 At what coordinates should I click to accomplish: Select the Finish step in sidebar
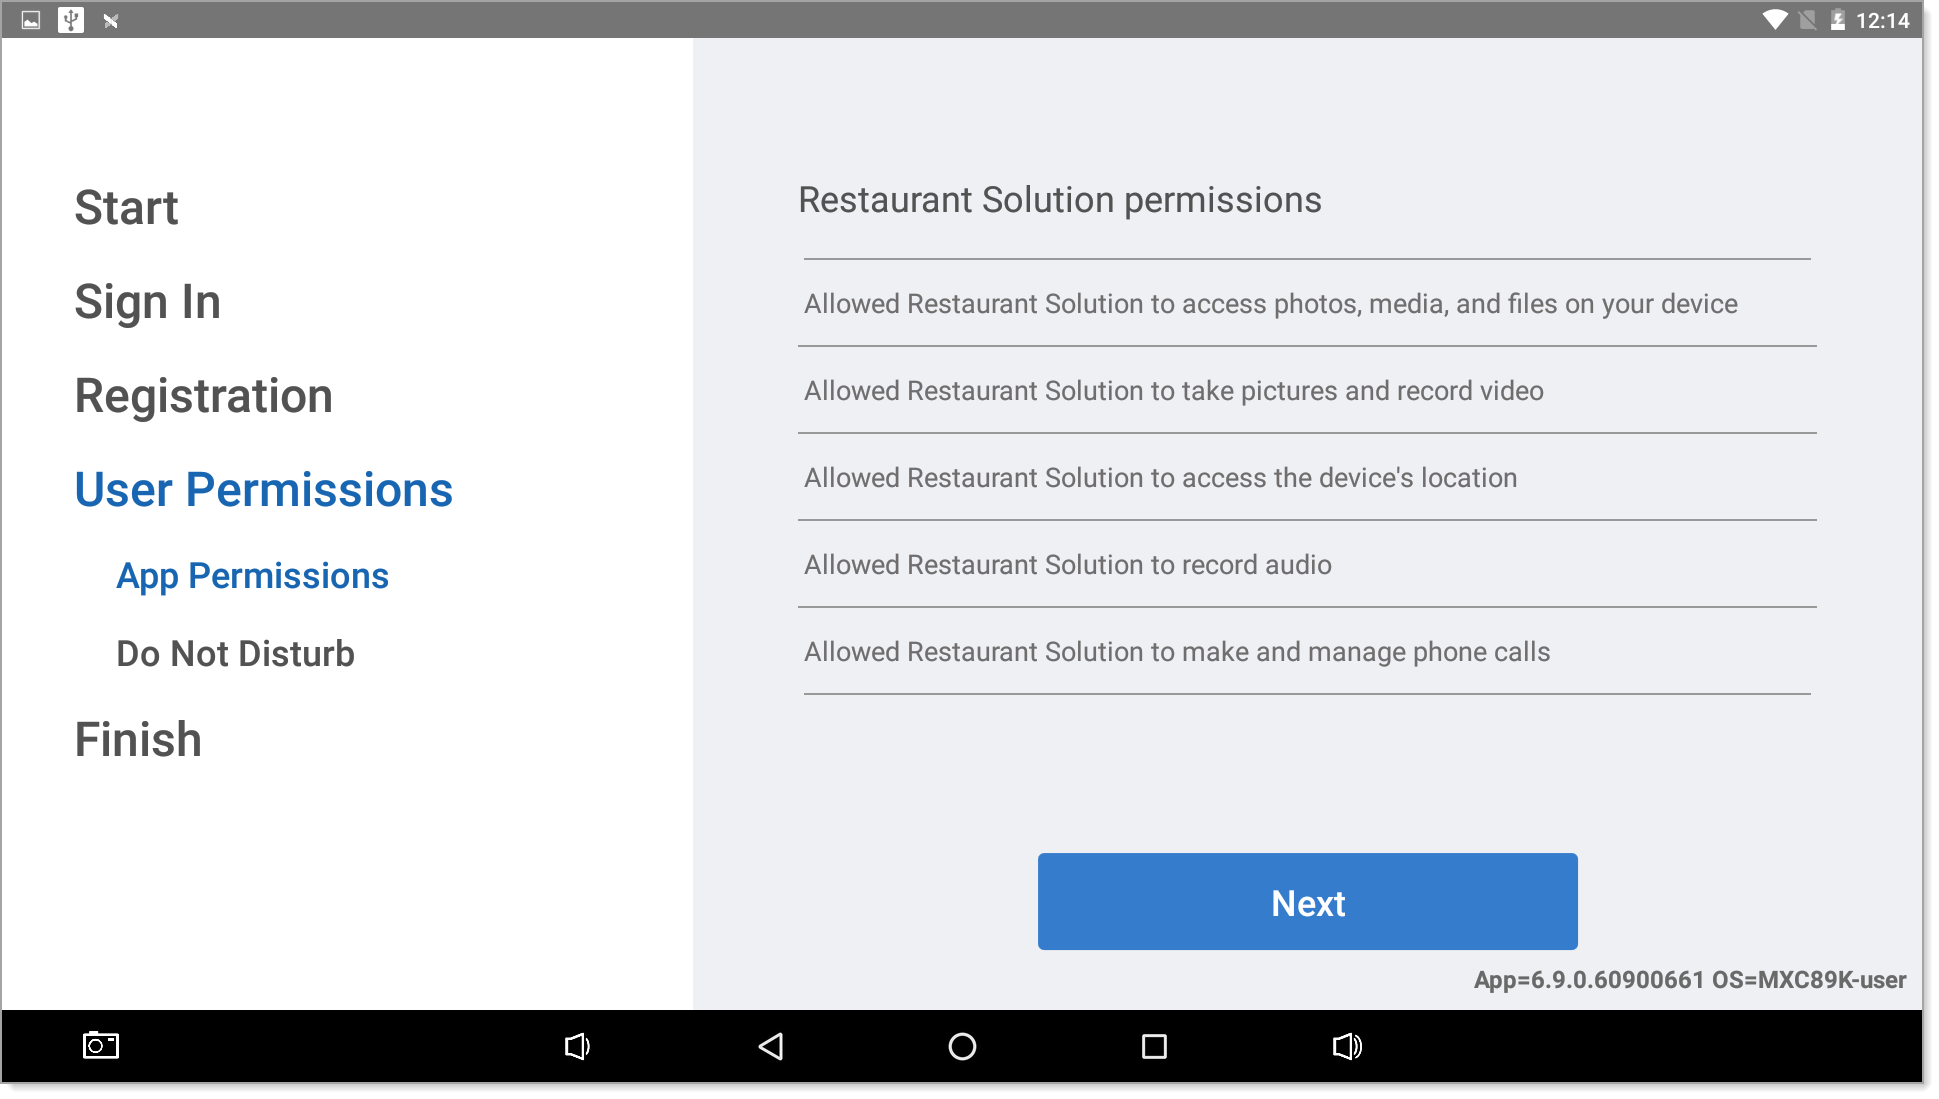[x=138, y=739]
